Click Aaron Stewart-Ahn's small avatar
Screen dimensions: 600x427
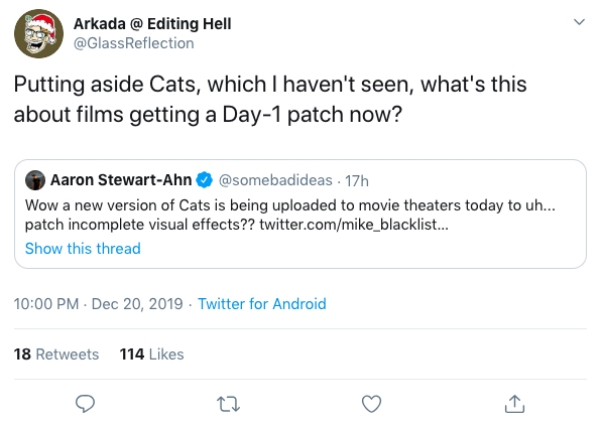(x=35, y=180)
